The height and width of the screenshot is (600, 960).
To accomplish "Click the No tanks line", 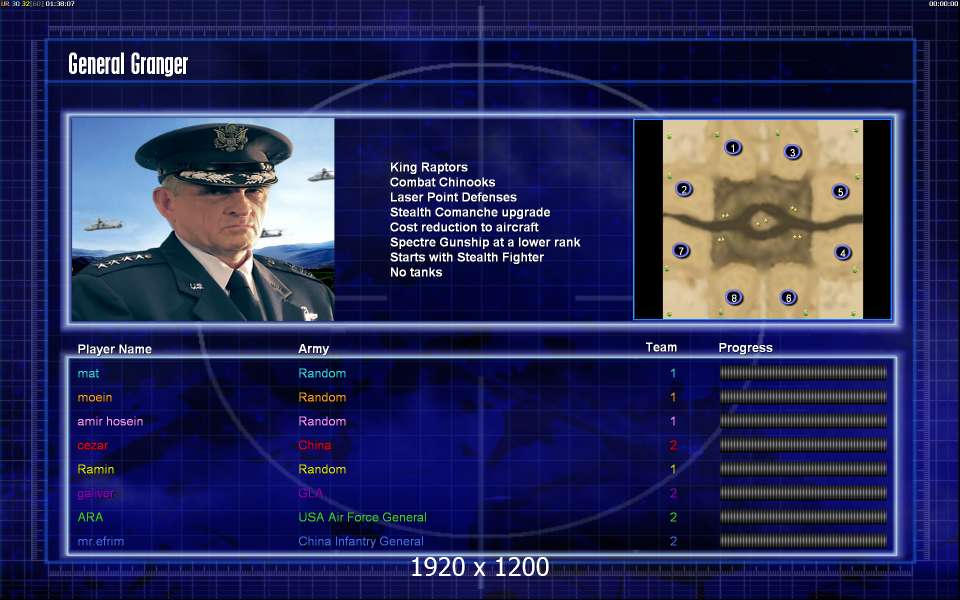I will click(416, 272).
